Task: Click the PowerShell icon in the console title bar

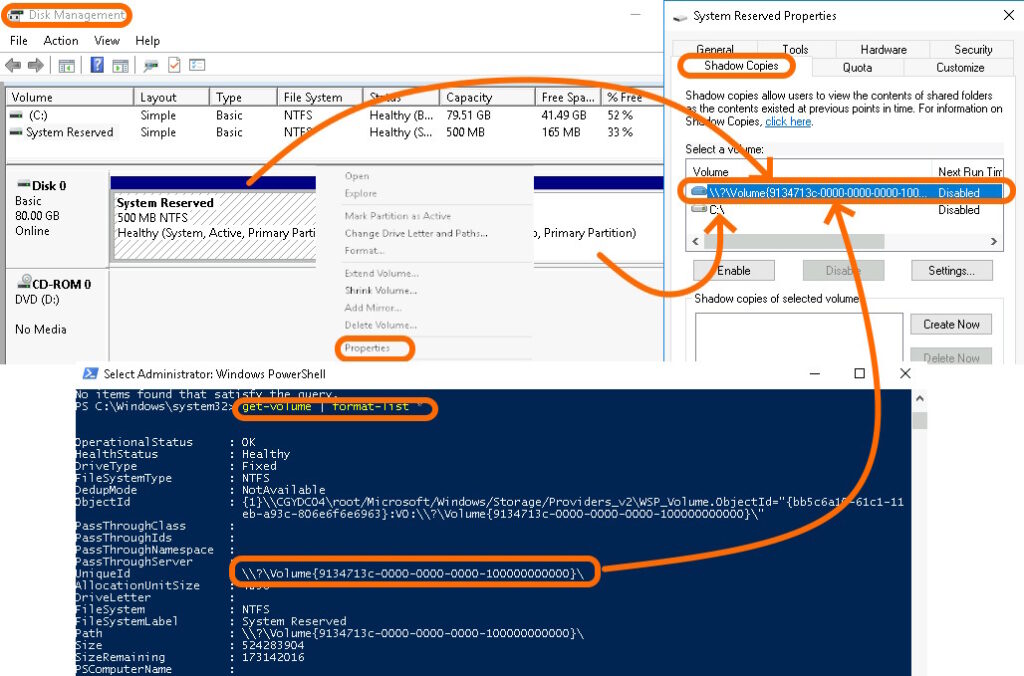Action: pyautogui.click(x=90, y=374)
